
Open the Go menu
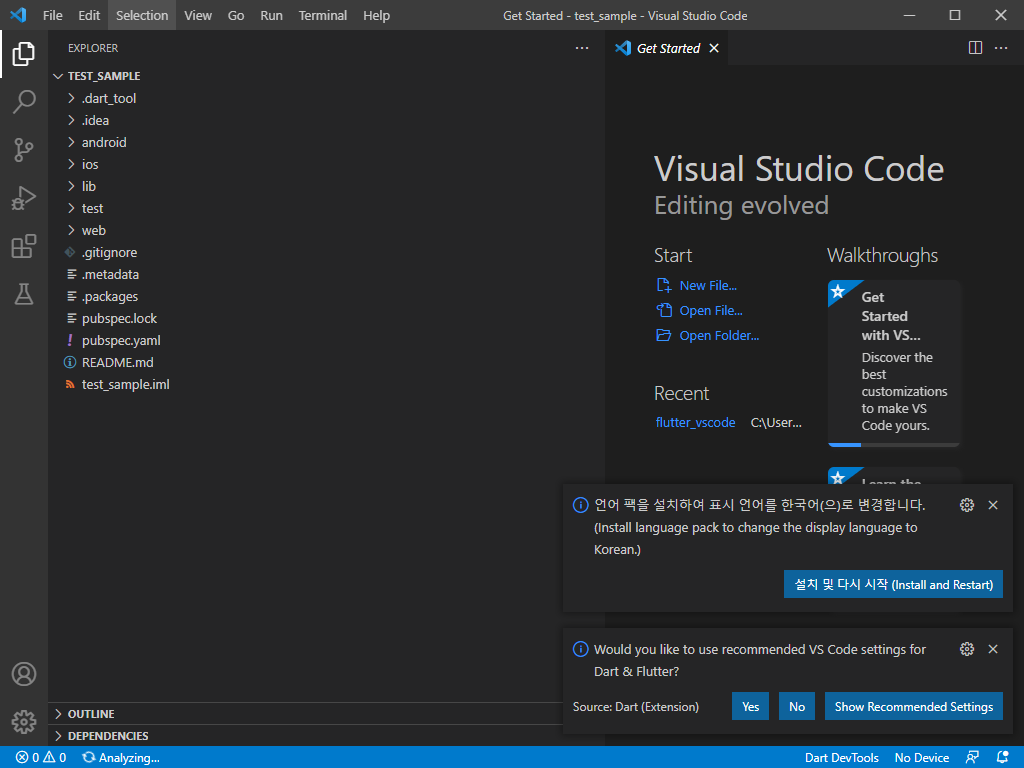[236, 15]
